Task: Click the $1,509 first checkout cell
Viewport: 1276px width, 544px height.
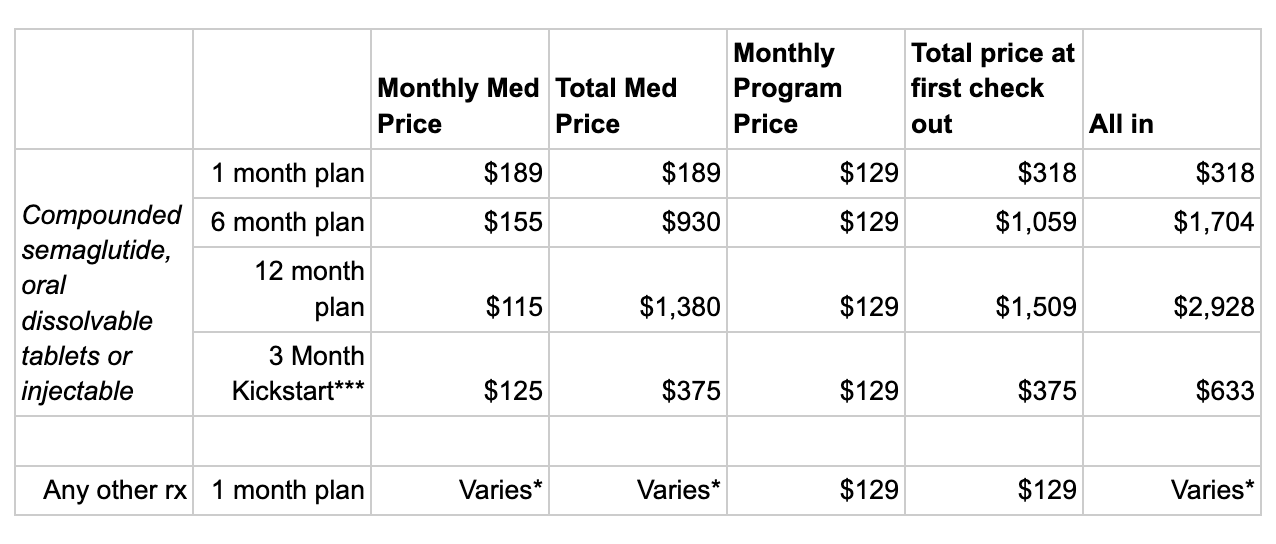Action: tap(1036, 306)
